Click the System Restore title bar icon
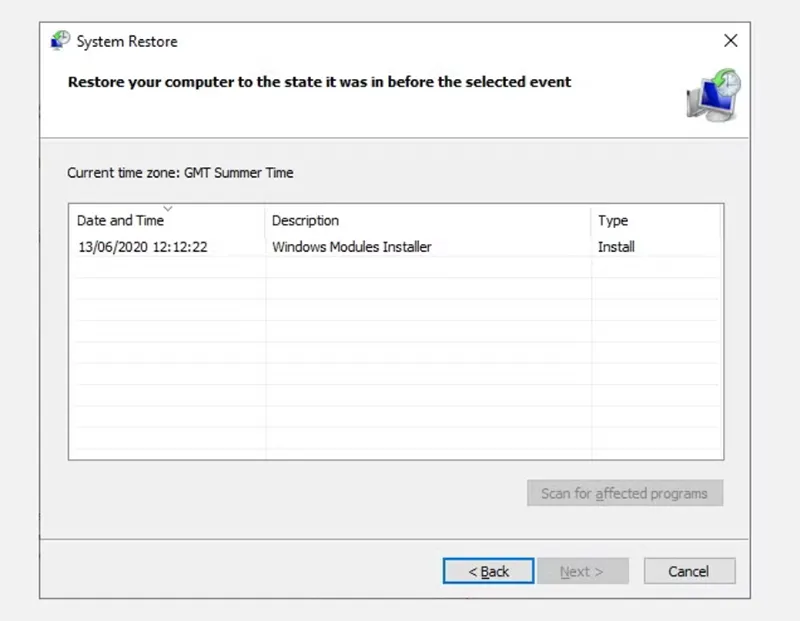Image resolution: width=800 pixels, height=621 pixels. (x=60, y=42)
